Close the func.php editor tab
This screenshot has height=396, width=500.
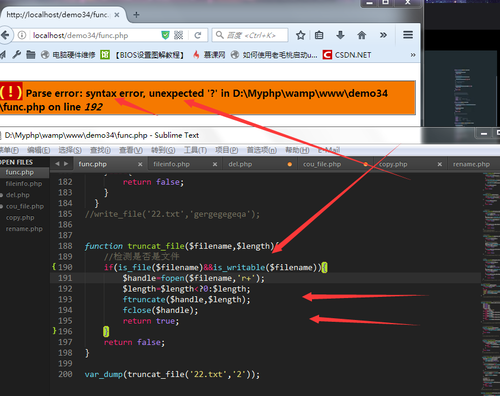140,164
